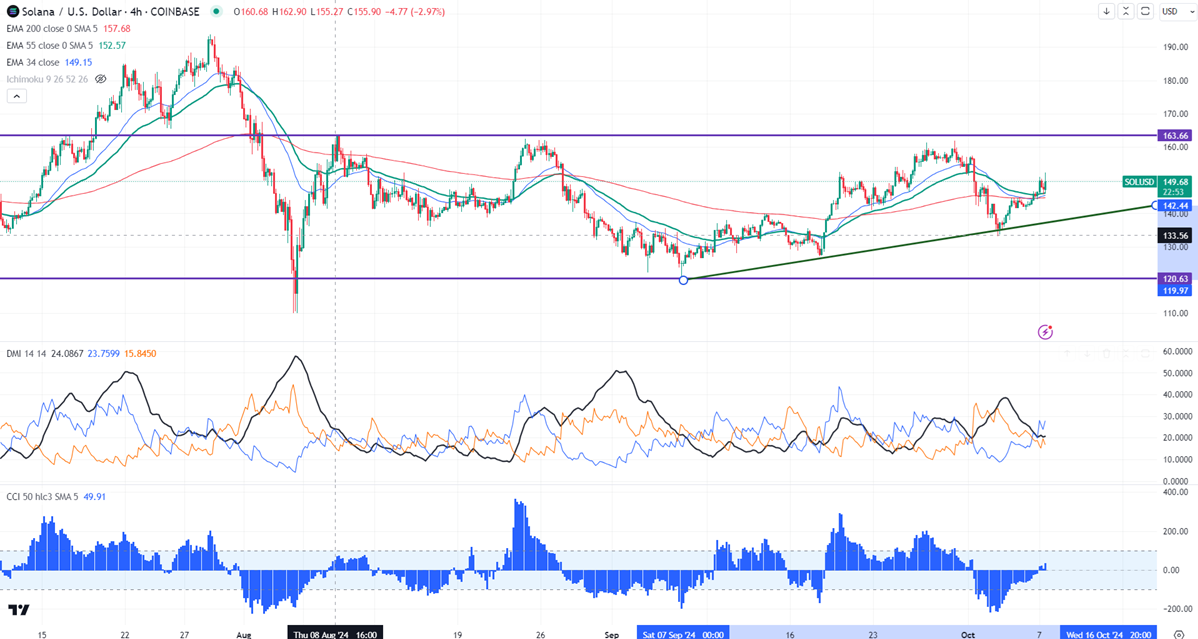
Task: Click the SOLUSD price label on axis
Action: [x=1139, y=182]
